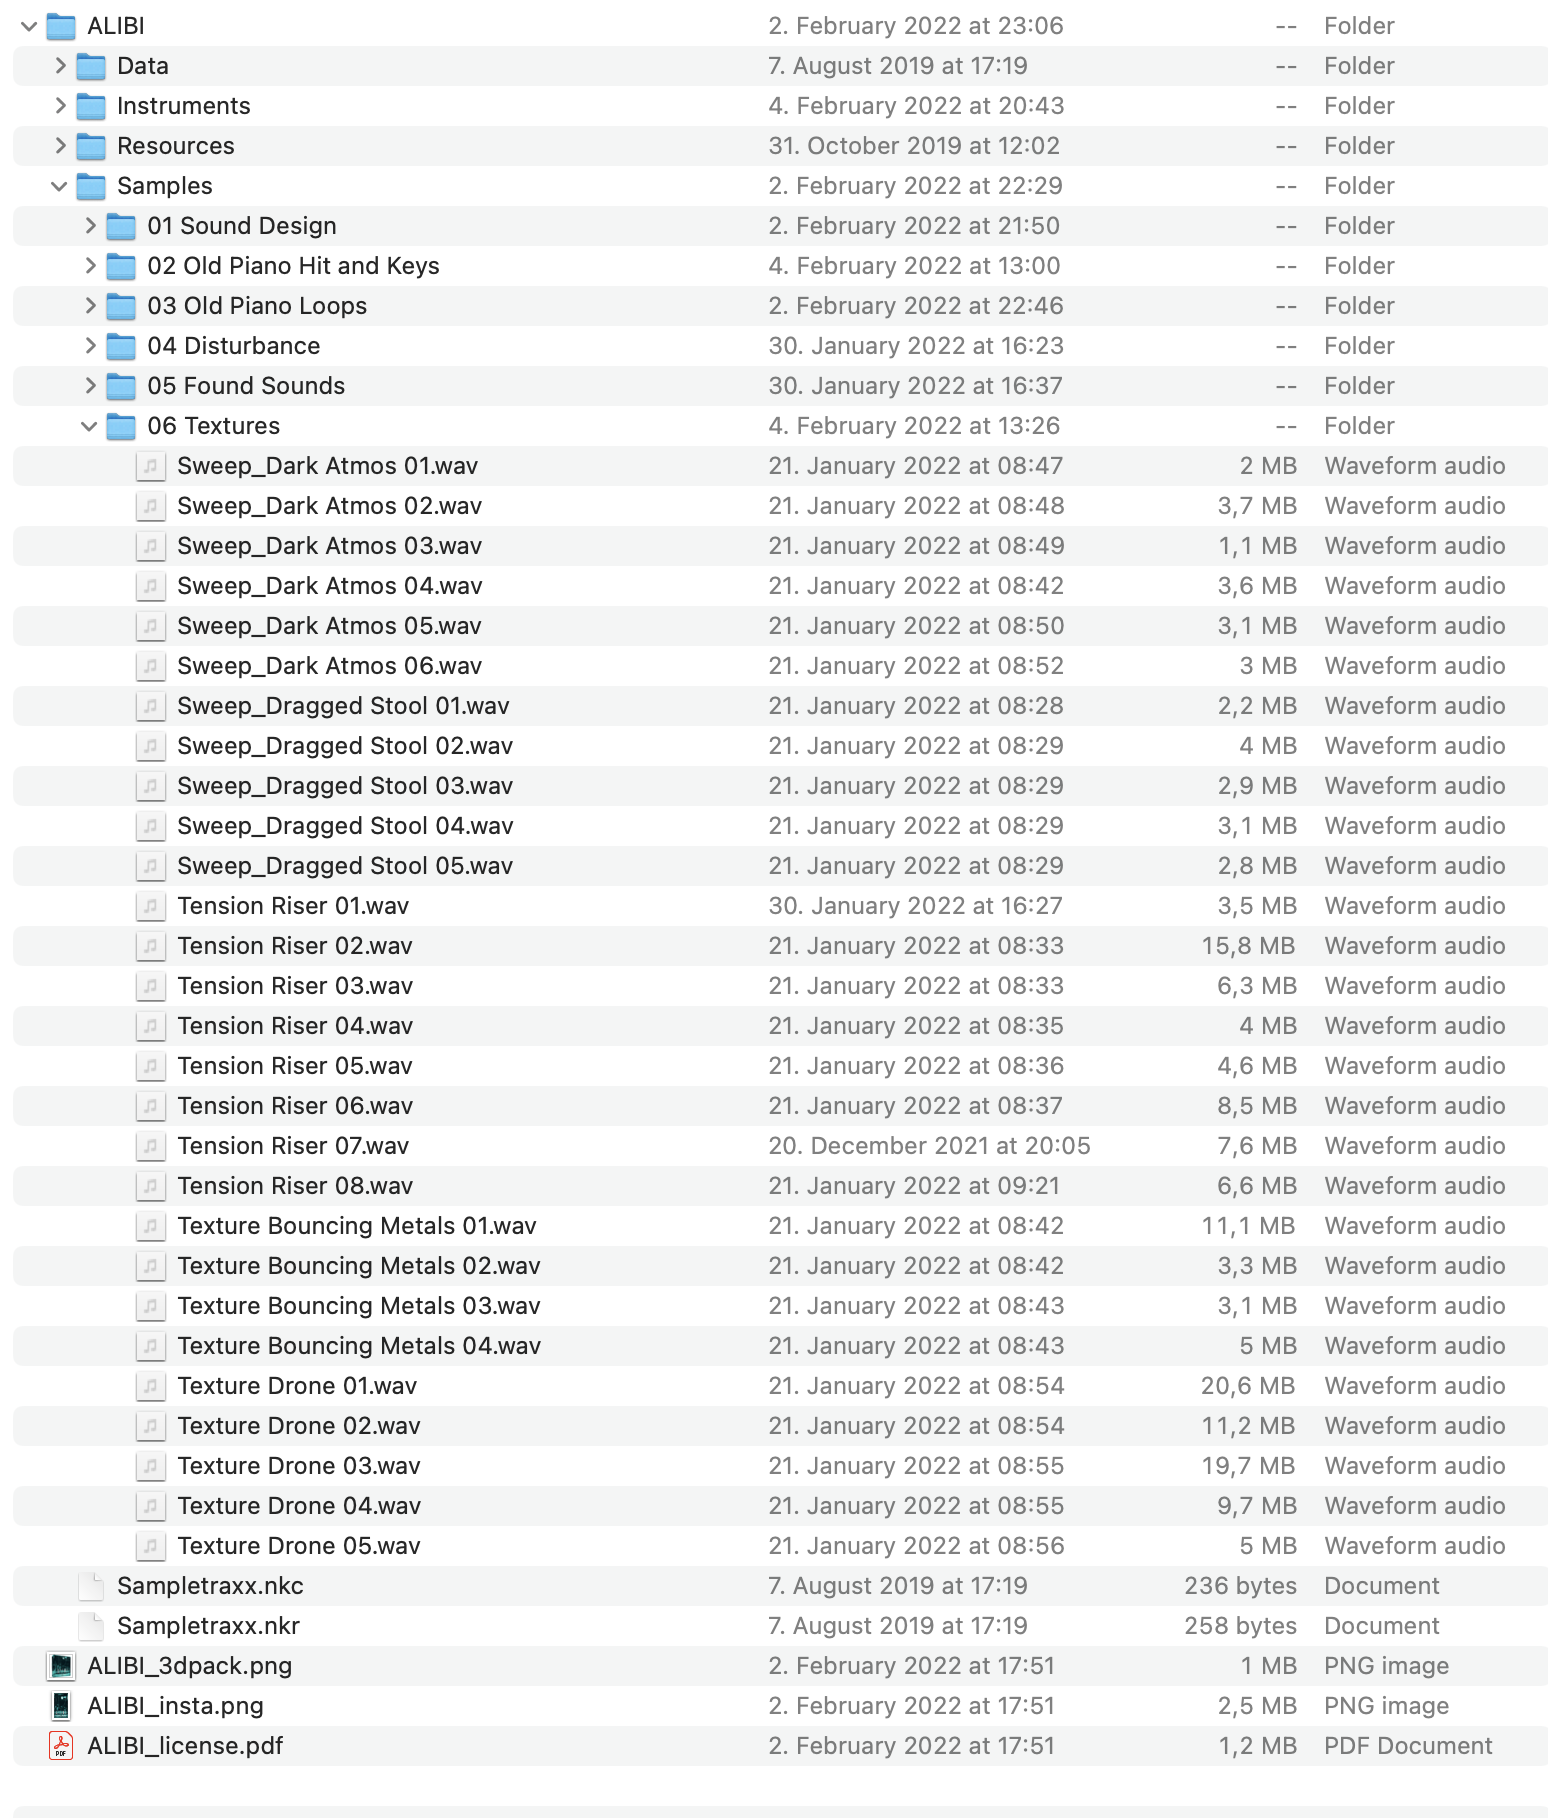The width and height of the screenshot is (1548, 1818).
Task: Collapse the ALIBI root folder
Action: [x=29, y=26]
